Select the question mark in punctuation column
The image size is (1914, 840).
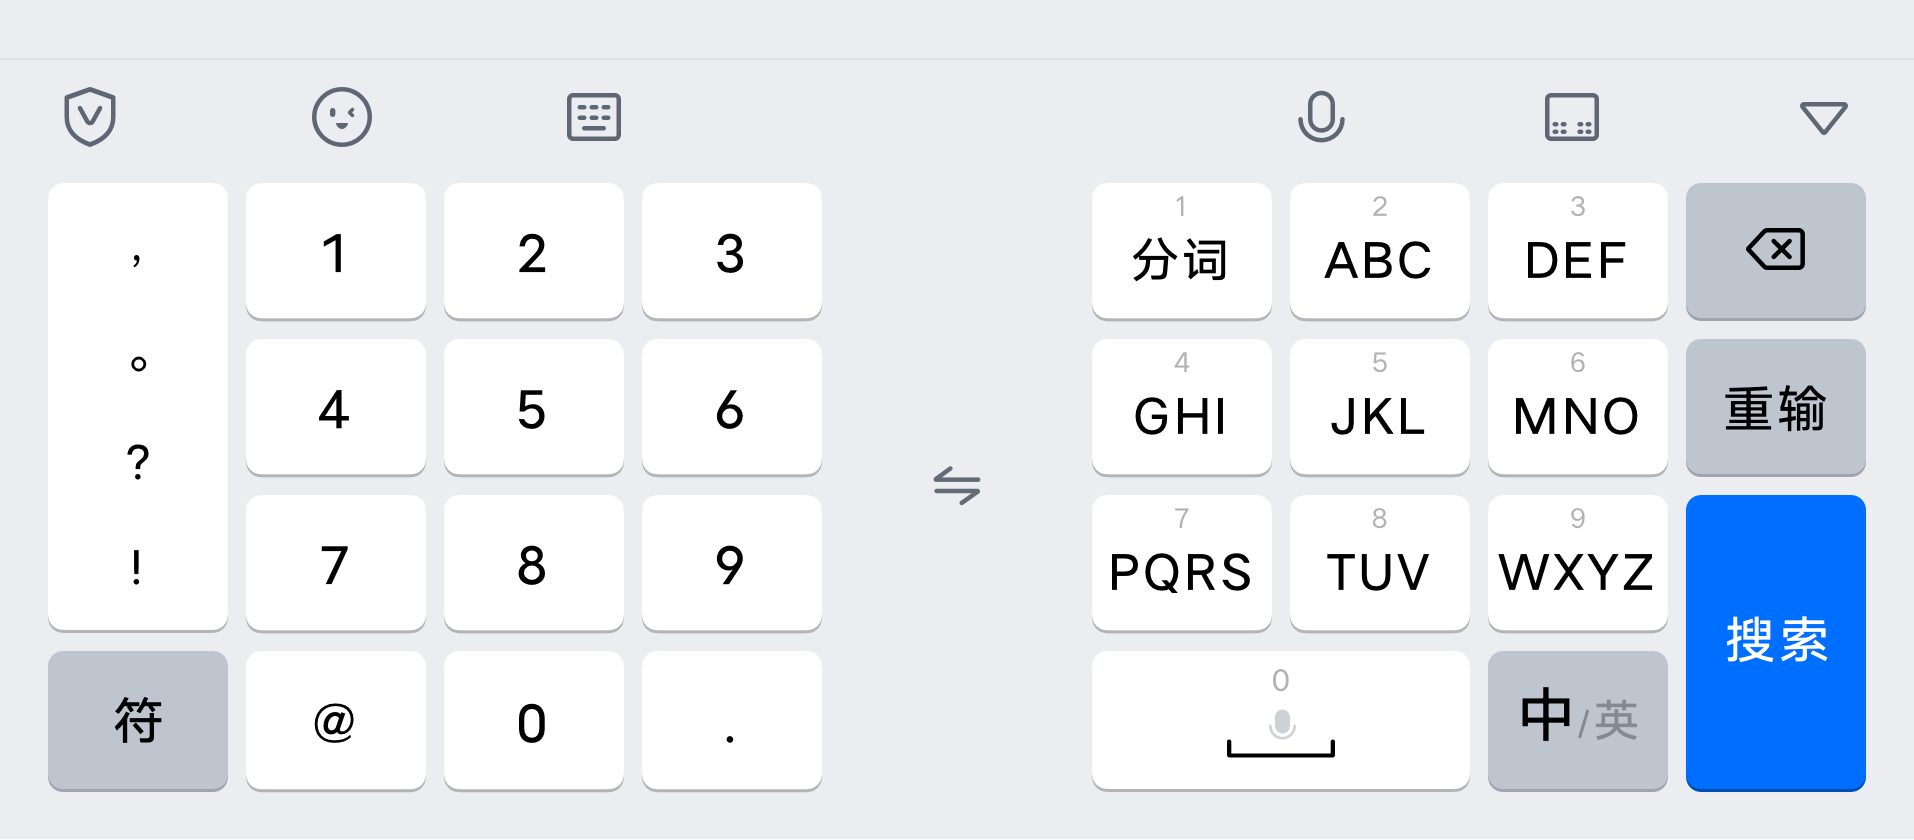138,462
